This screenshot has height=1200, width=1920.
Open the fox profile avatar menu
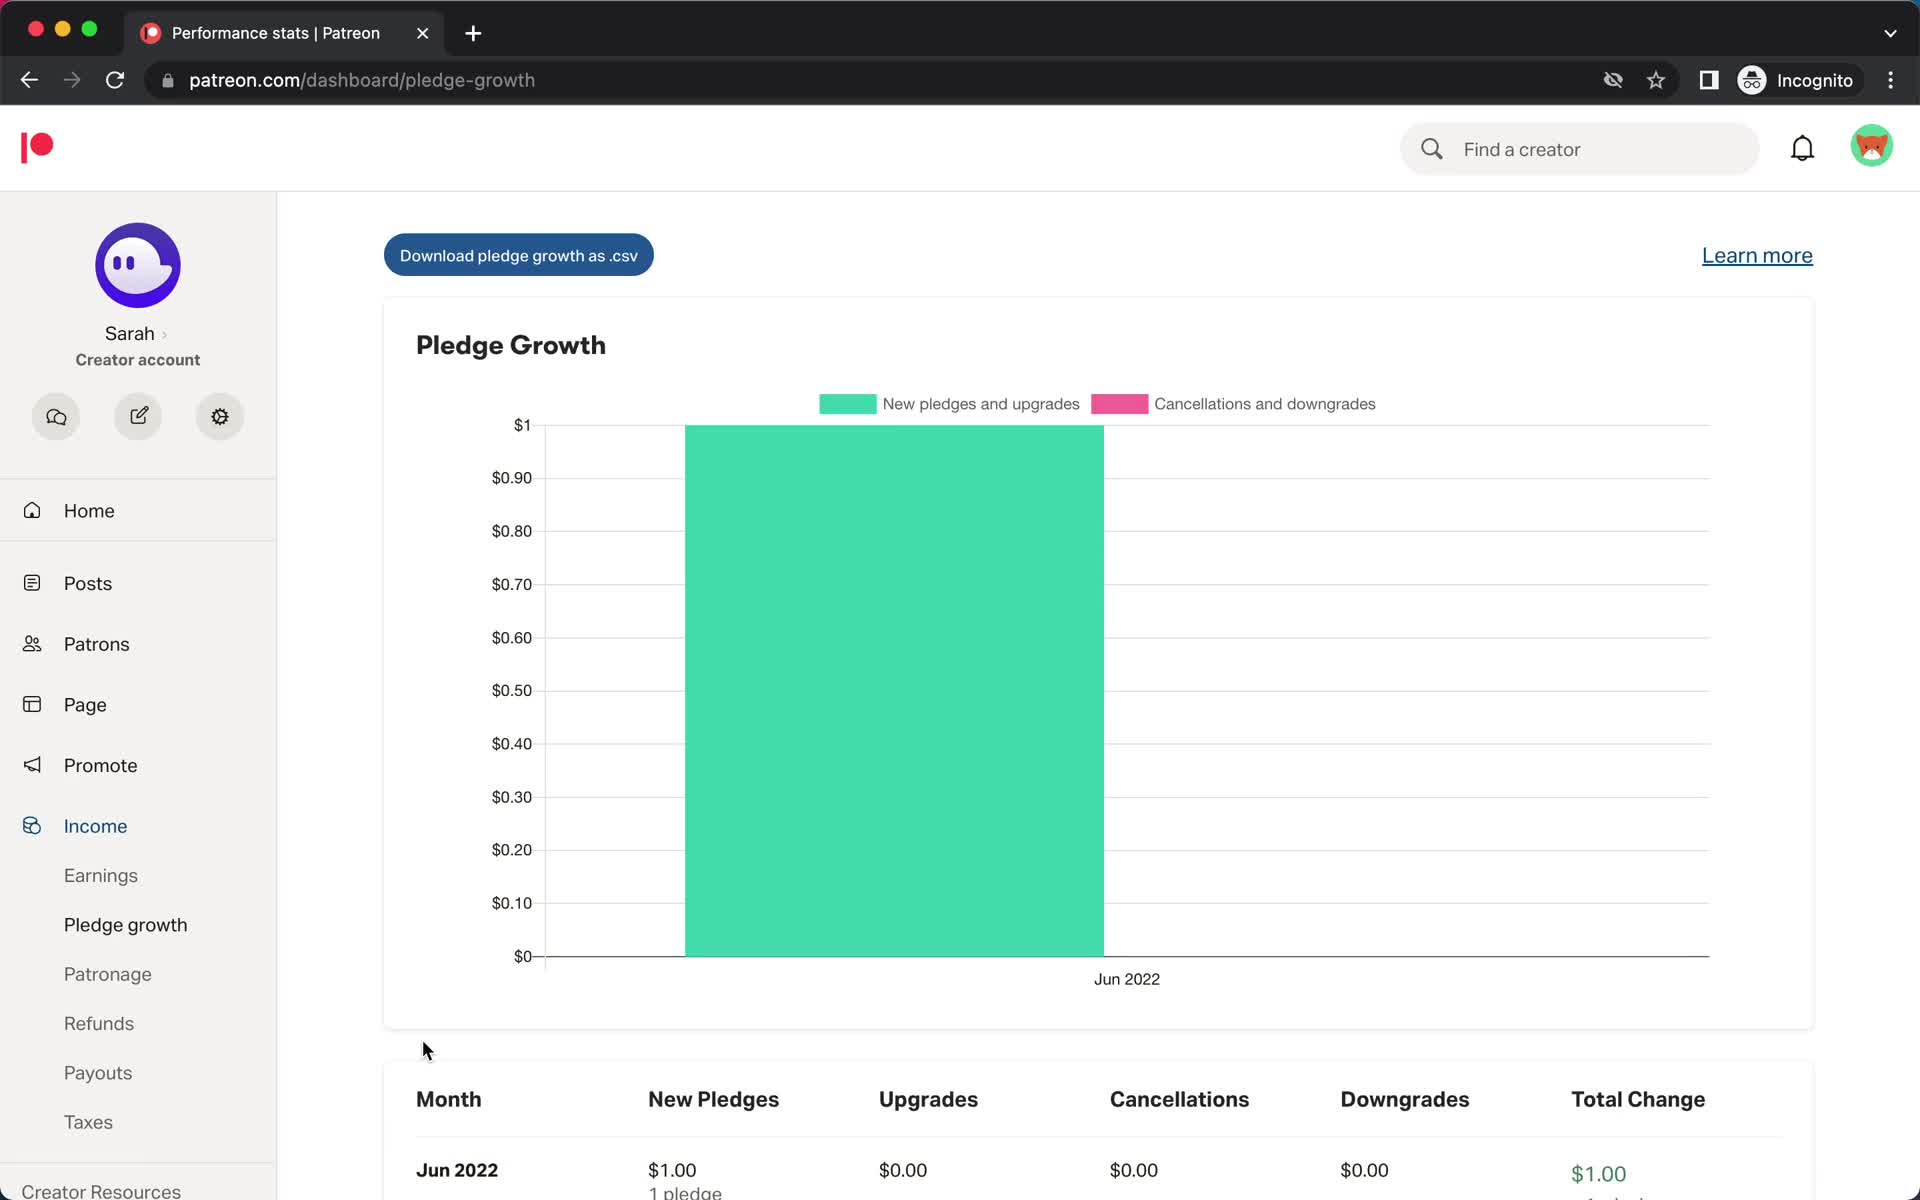pyautogui.click(x=1871, y=146)
